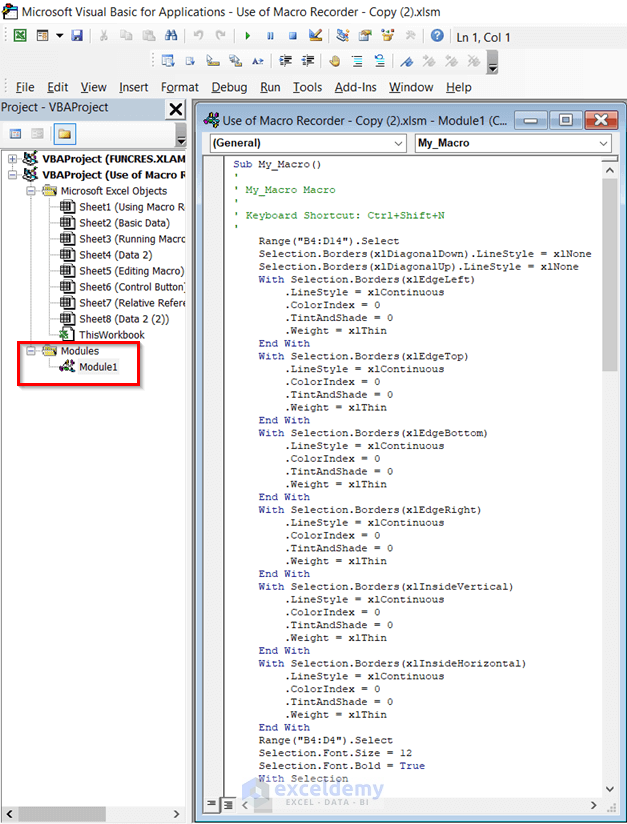Click the Cut scissors icon
This screenshot has width=627, height=824.
point(104,36)
